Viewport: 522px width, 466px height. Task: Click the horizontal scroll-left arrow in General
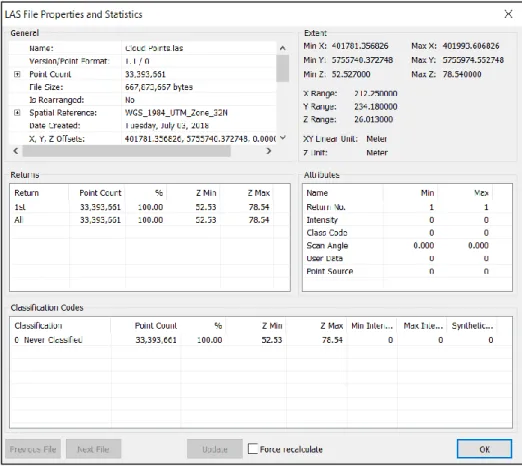(16, 151)
